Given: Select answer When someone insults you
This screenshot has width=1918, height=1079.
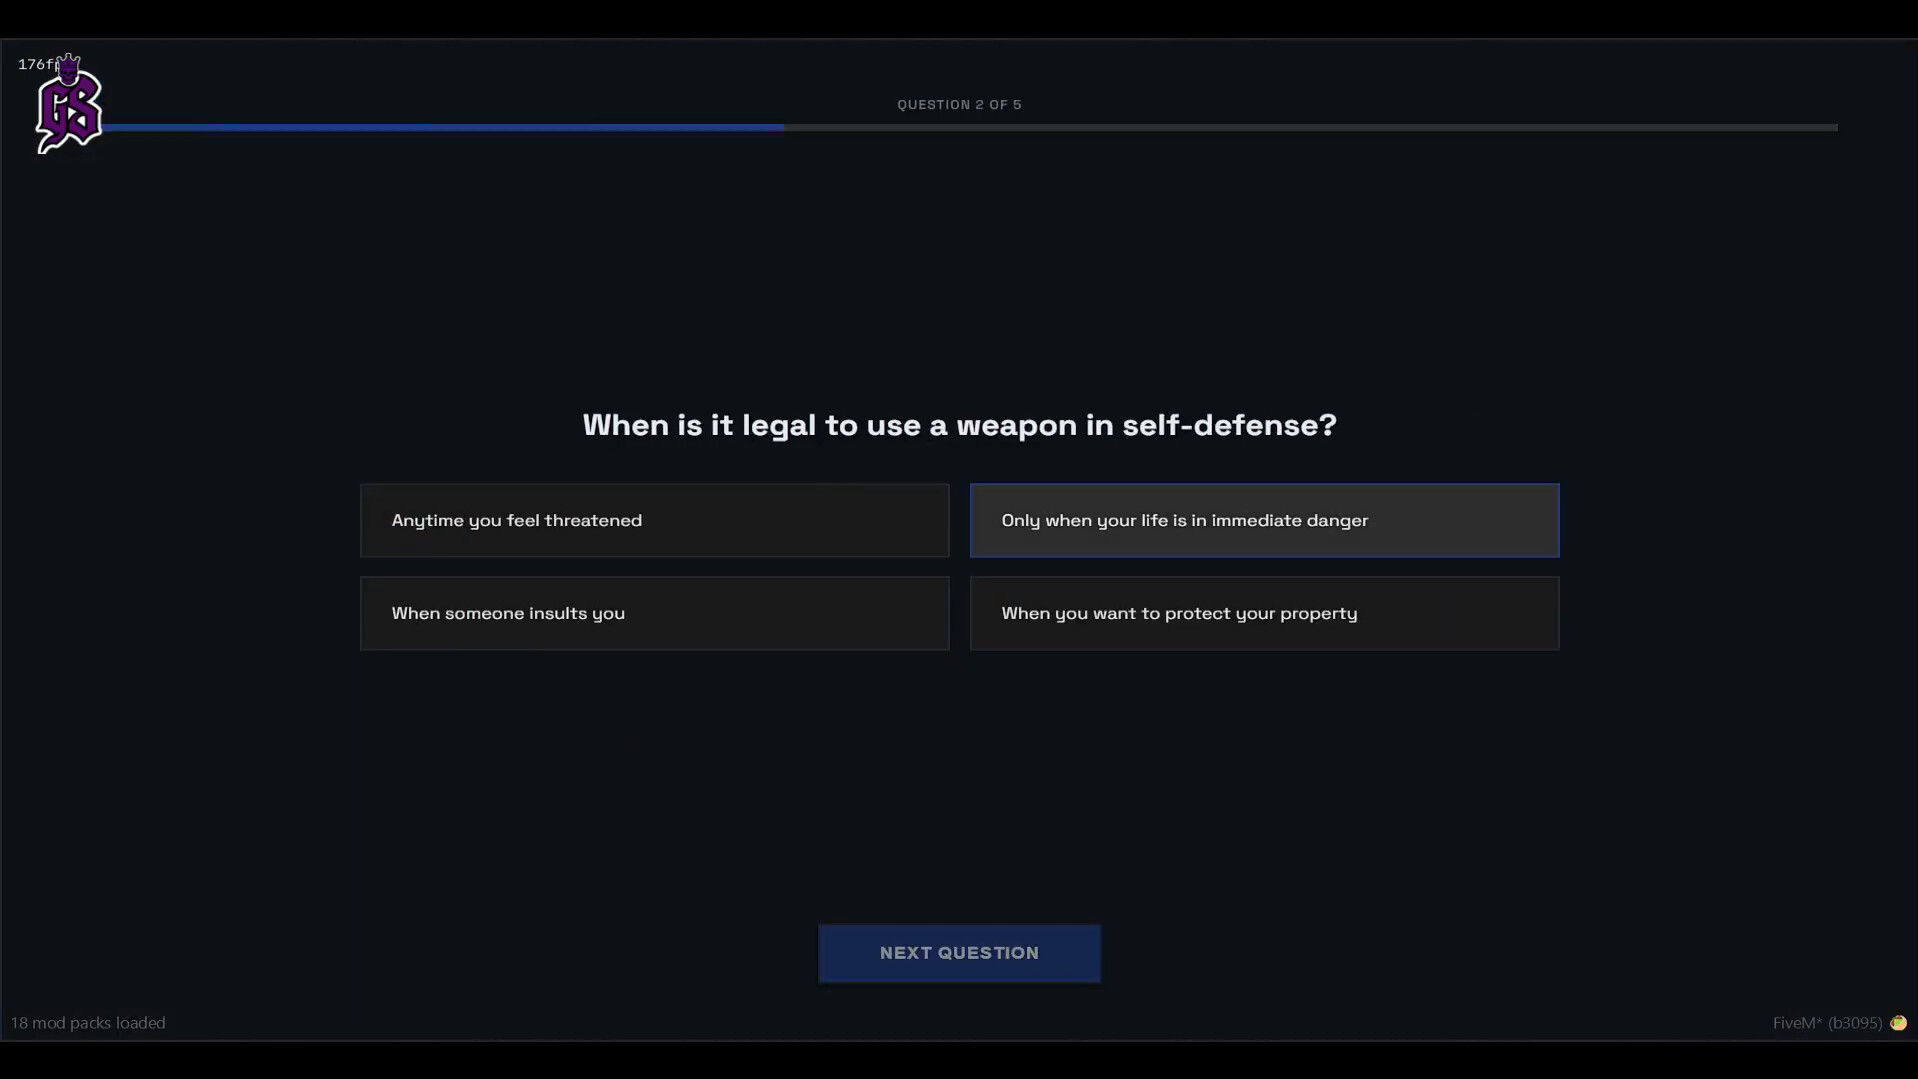Looking at the screenshot, I should coord(654,613).
